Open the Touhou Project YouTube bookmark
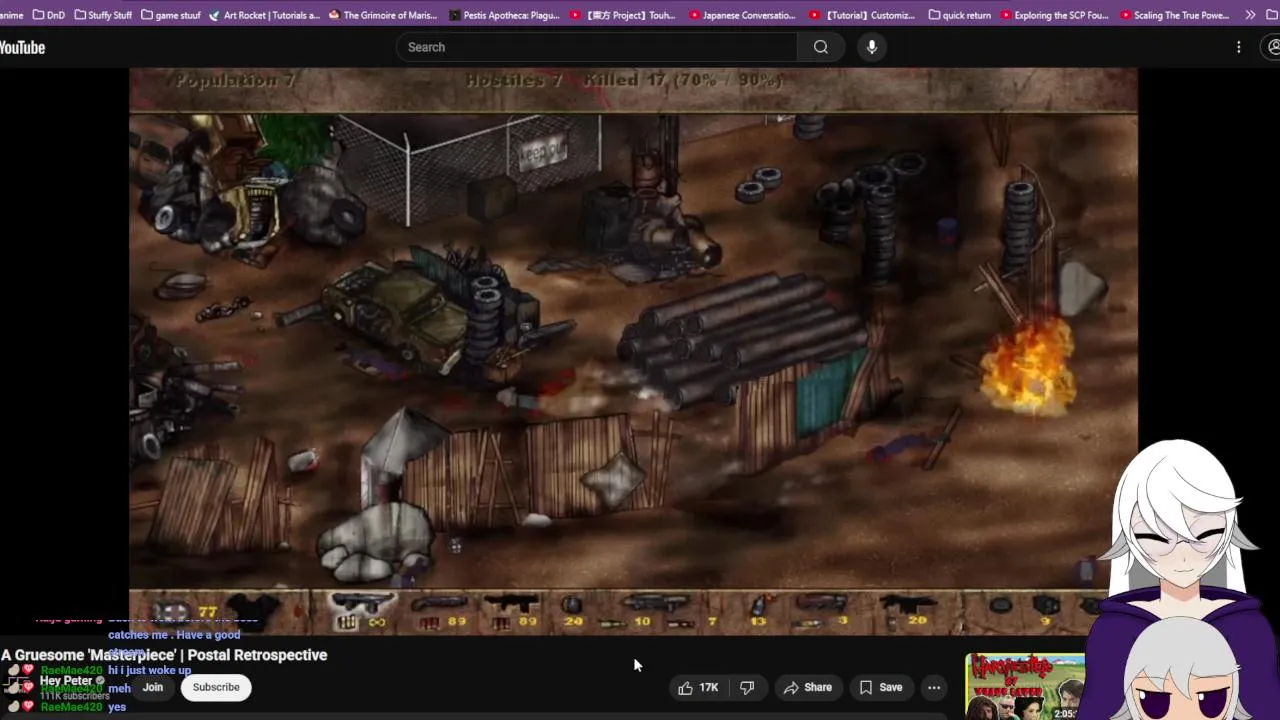The height and width of the screenshot is (720, 1280). click(623, 15)
